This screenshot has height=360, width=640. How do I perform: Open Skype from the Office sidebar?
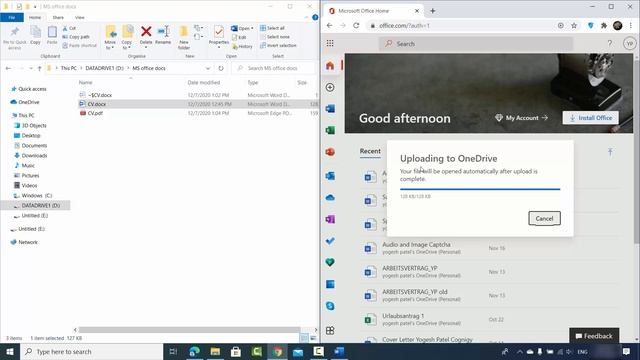click(330, 306)
